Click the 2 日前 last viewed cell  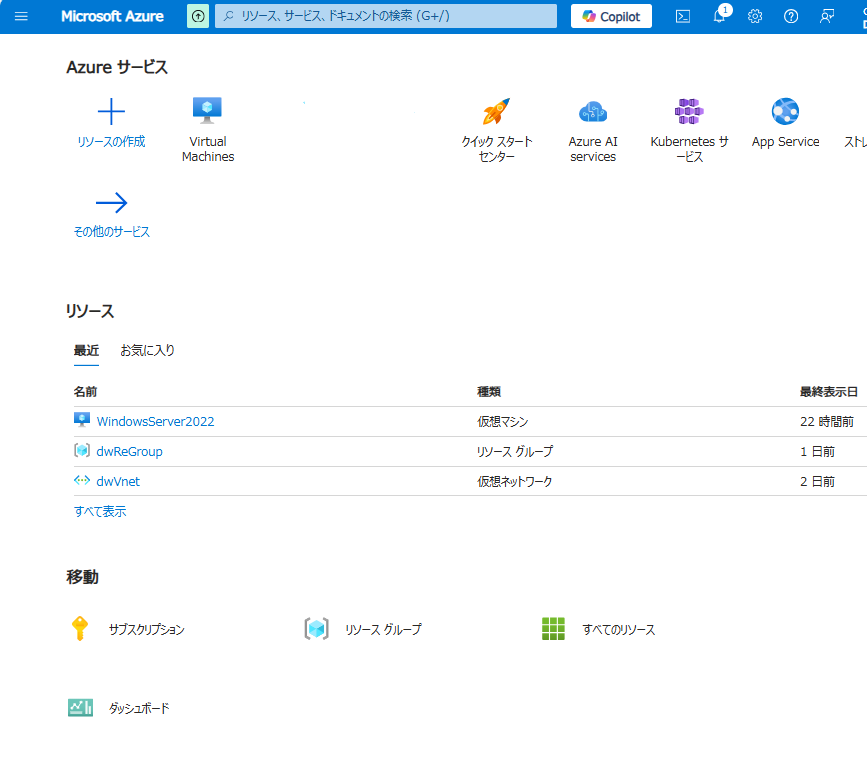(x=817, y=482)
